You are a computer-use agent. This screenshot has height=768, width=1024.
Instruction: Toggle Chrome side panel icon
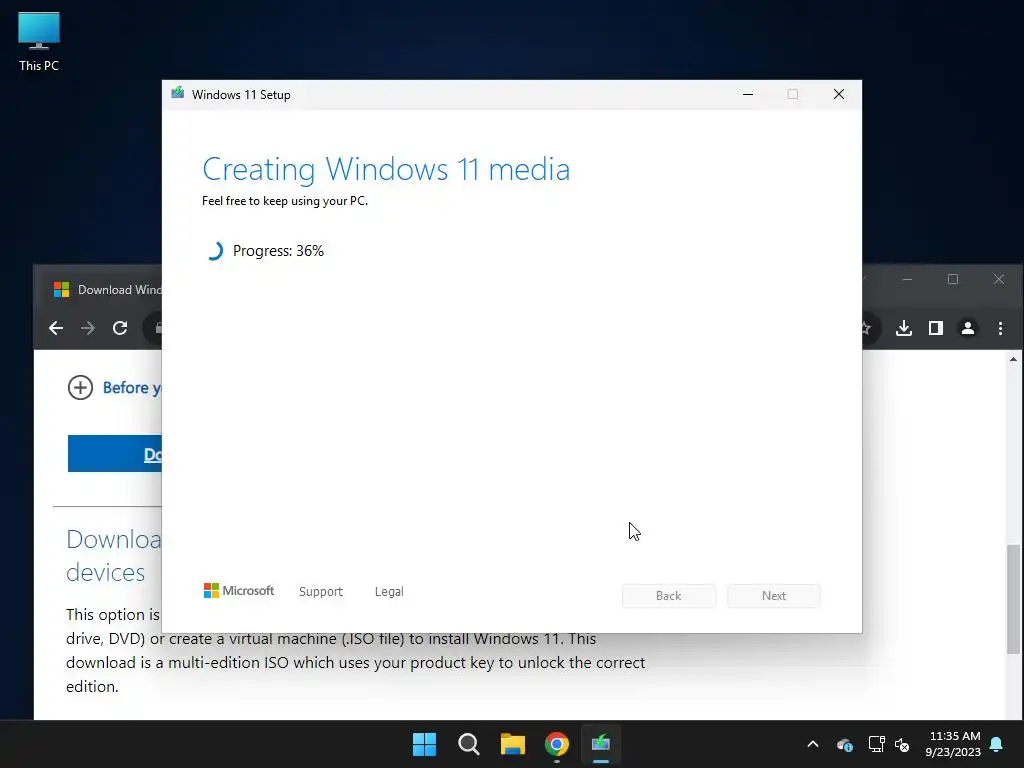coord(936,328)
